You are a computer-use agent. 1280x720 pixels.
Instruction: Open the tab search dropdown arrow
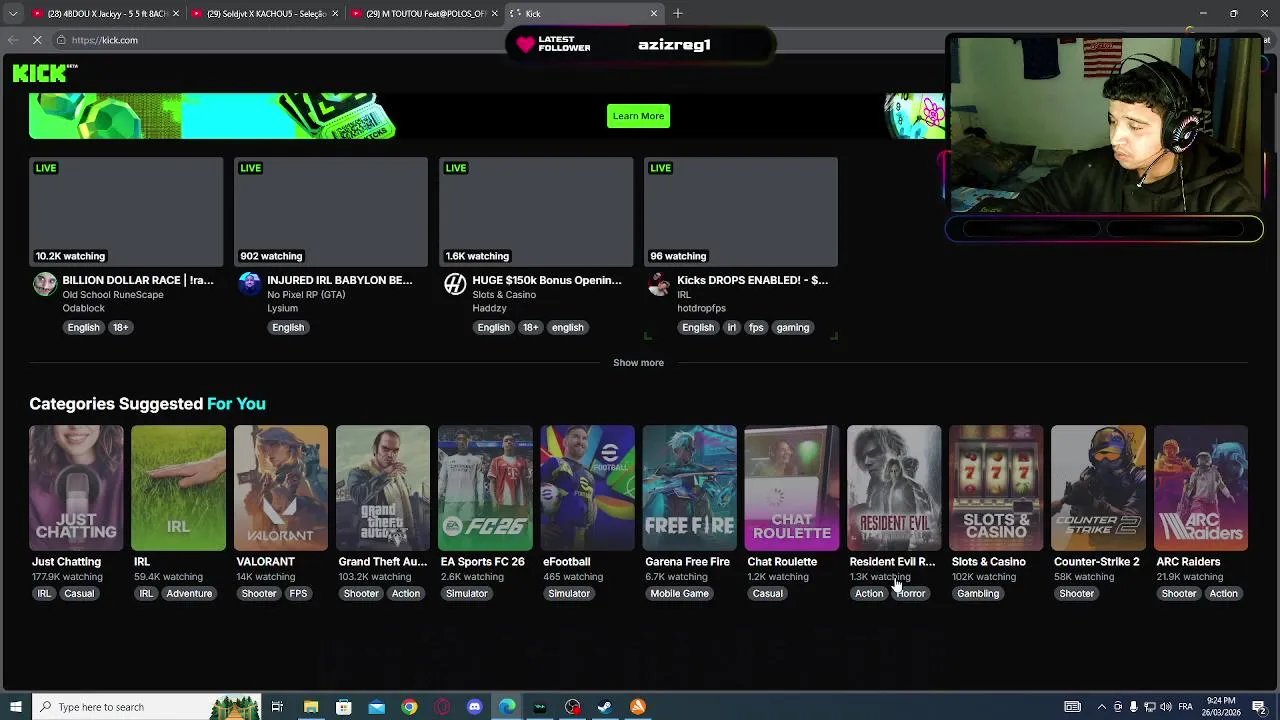coord(13,13)
